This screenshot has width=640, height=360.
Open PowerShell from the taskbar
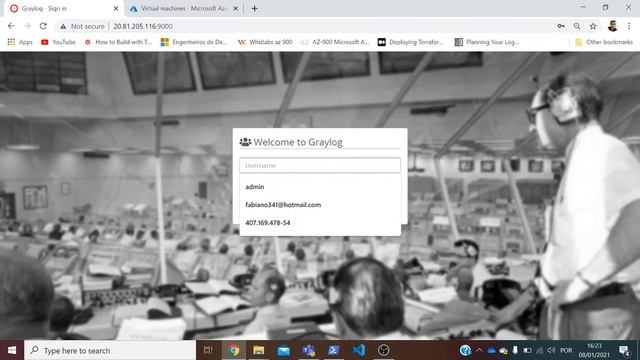click(x=334, y=350)
